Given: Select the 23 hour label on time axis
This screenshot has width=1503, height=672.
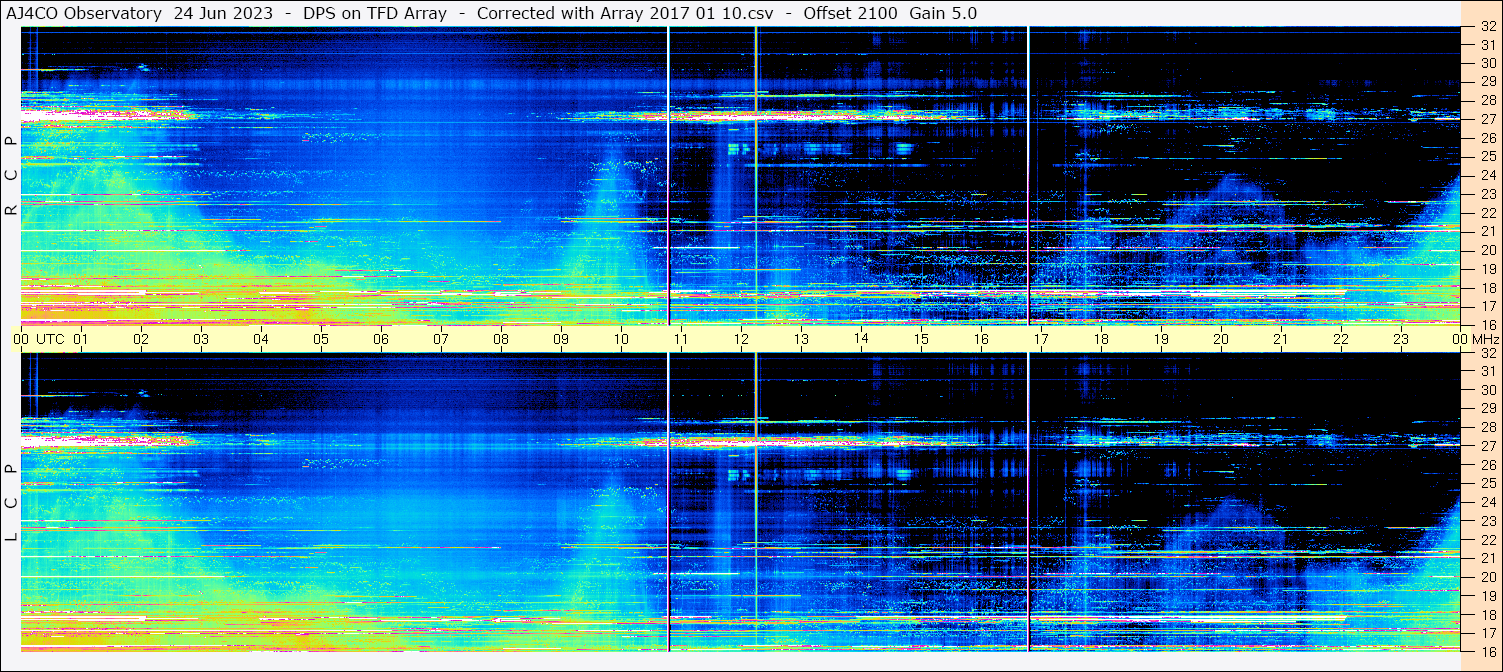Looking at the screenshot, I should 1401,339.
